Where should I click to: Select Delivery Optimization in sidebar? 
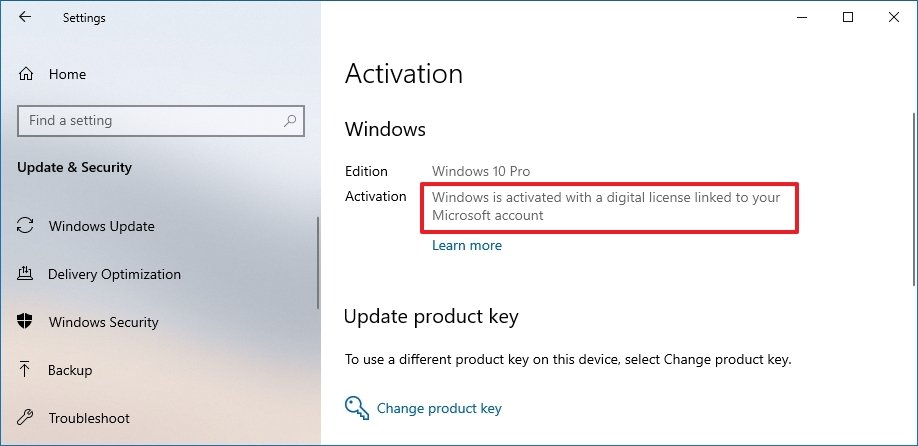[x=114, y=274]
